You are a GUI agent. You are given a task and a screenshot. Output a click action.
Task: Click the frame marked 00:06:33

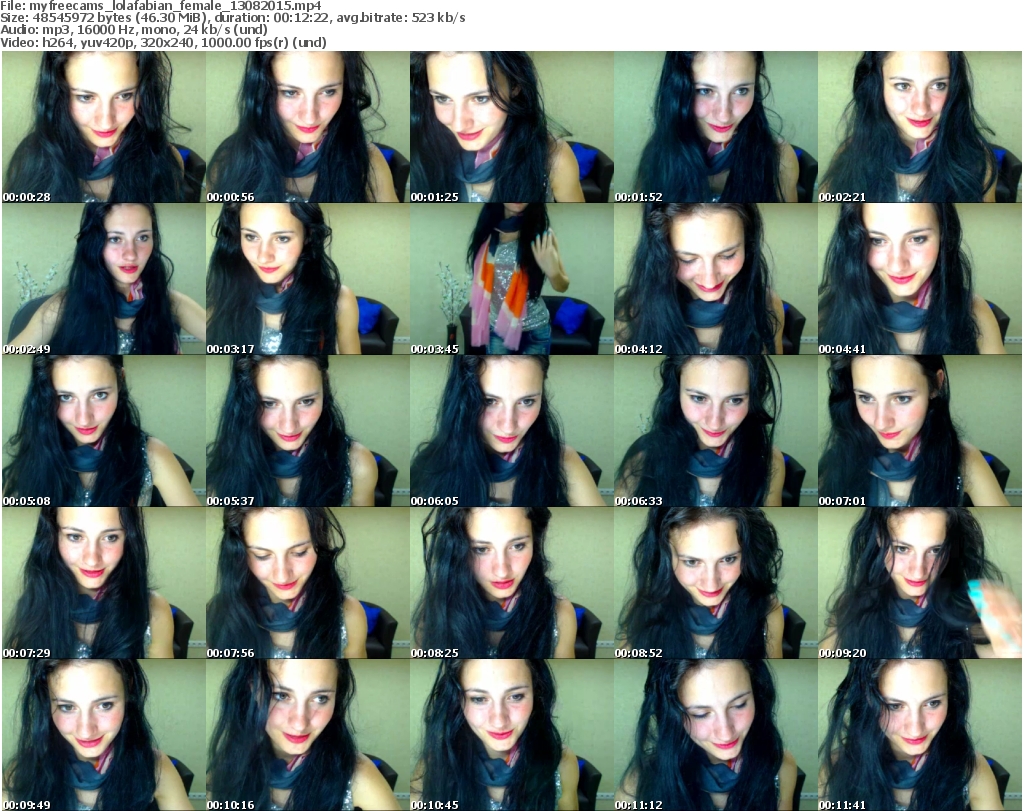[716, 431]
